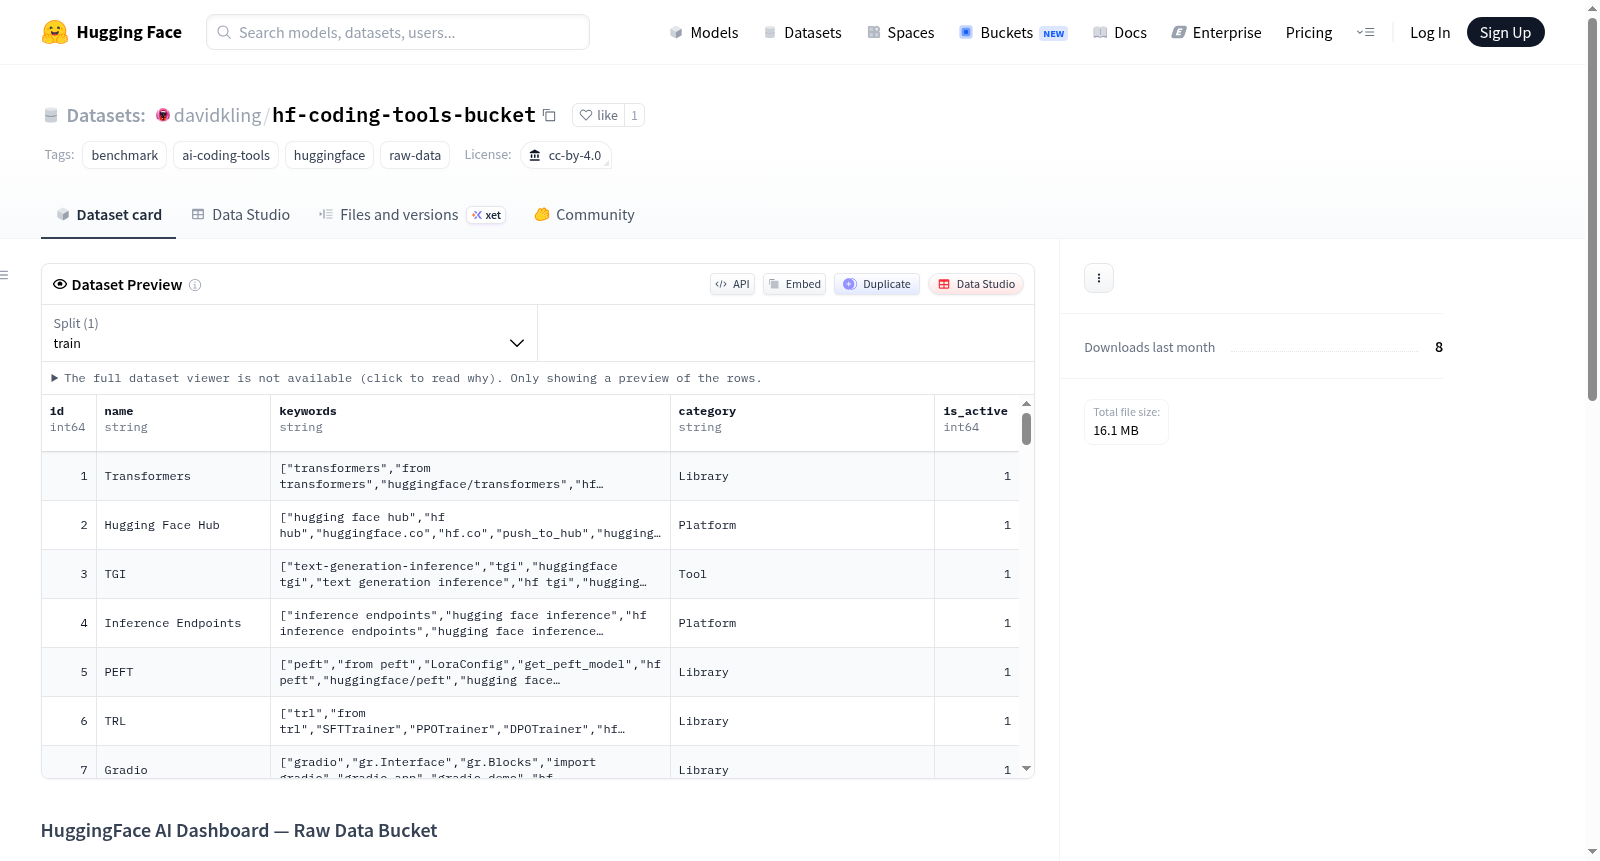The width and height of the screenshot is (1600, 861).
Task: Click the is_active column header
Action: (977, 419)
